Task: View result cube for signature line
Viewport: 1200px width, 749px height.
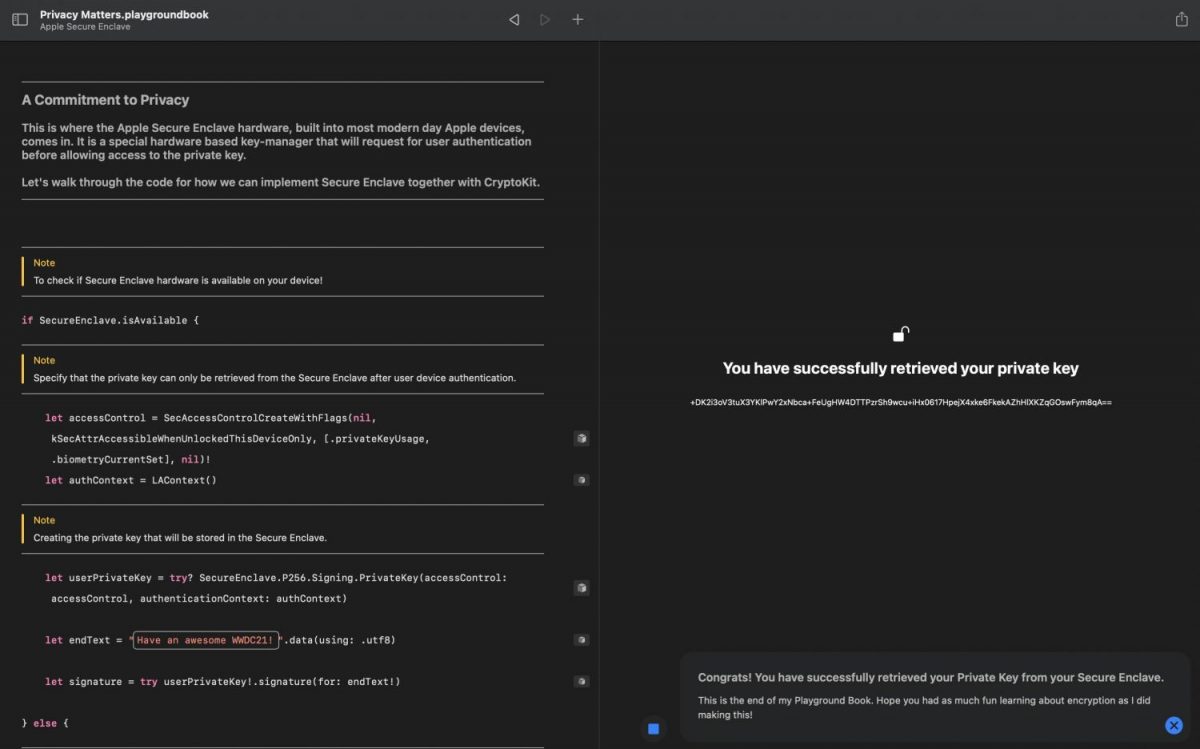Action: click(581, 682)
